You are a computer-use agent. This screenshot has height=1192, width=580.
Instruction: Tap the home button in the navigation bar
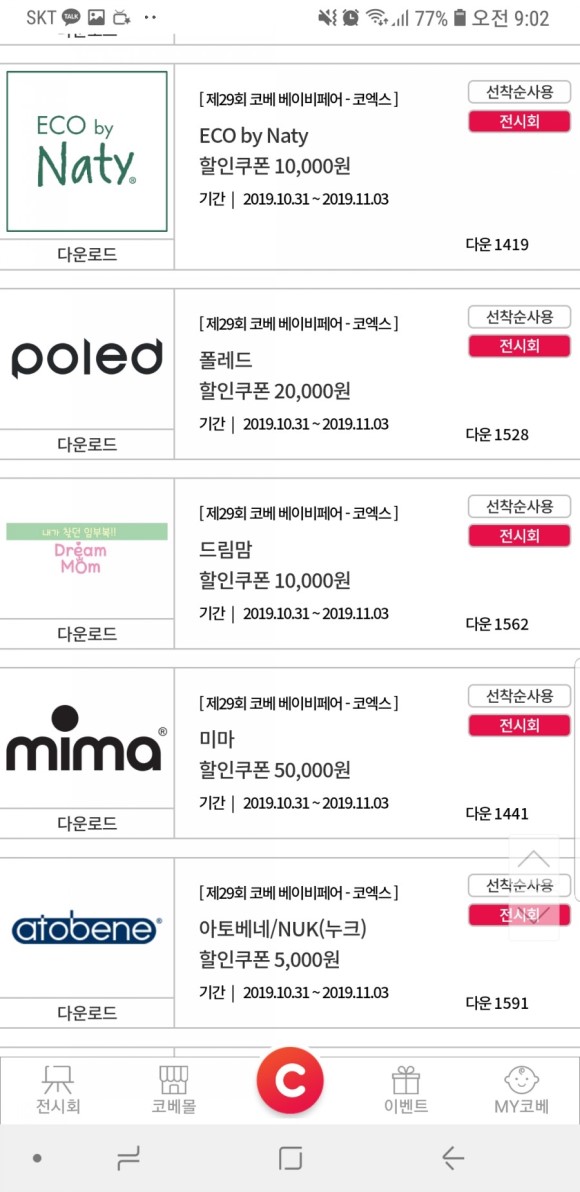(x=290, y=1157)
